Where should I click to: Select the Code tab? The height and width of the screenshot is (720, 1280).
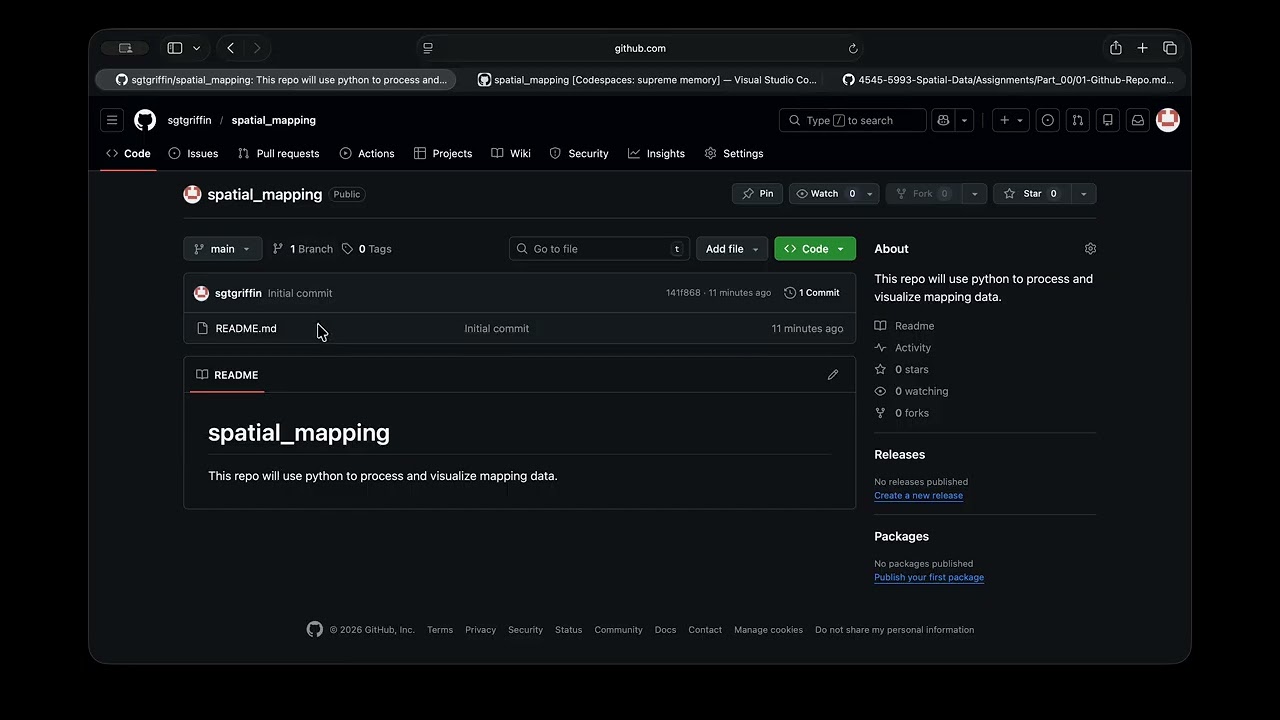tap(128, 153)
